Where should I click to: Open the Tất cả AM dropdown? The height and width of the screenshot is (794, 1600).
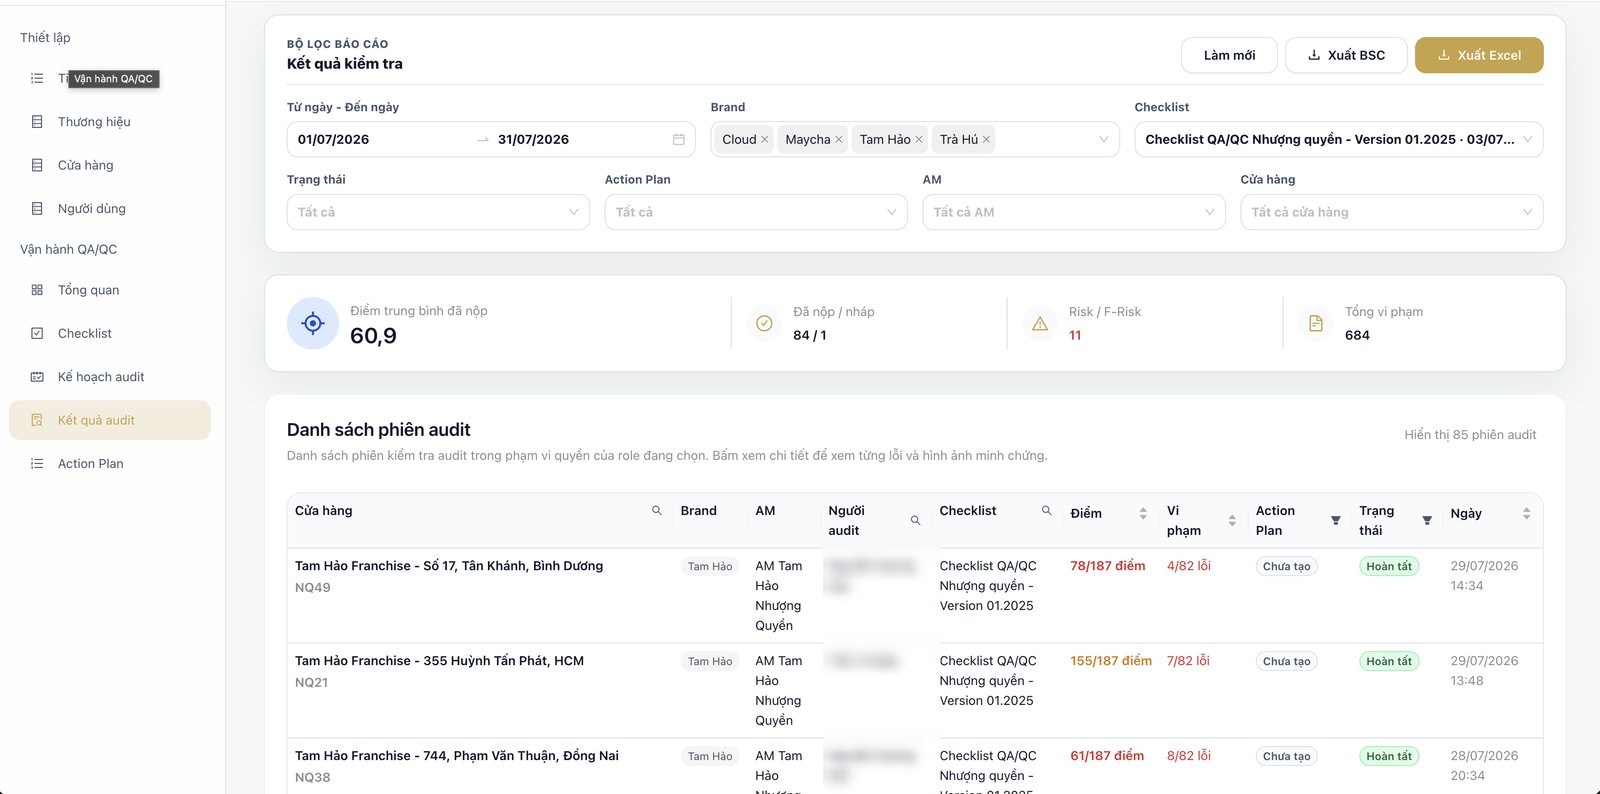click(x=1074, y=212)
